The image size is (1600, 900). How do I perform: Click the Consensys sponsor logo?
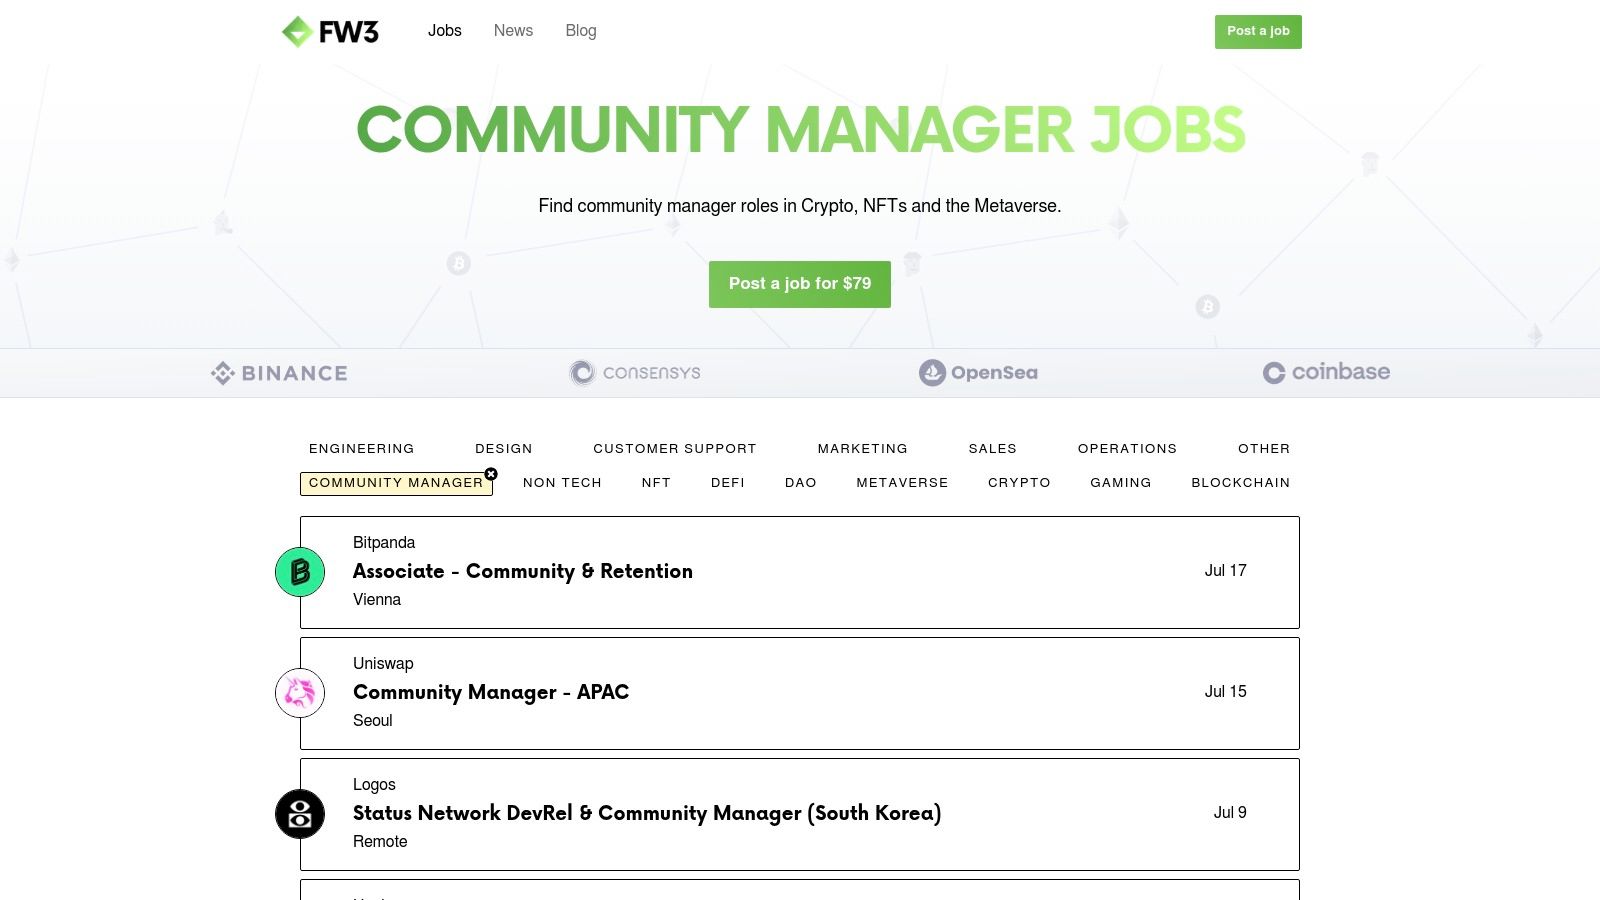click(635, 373)
